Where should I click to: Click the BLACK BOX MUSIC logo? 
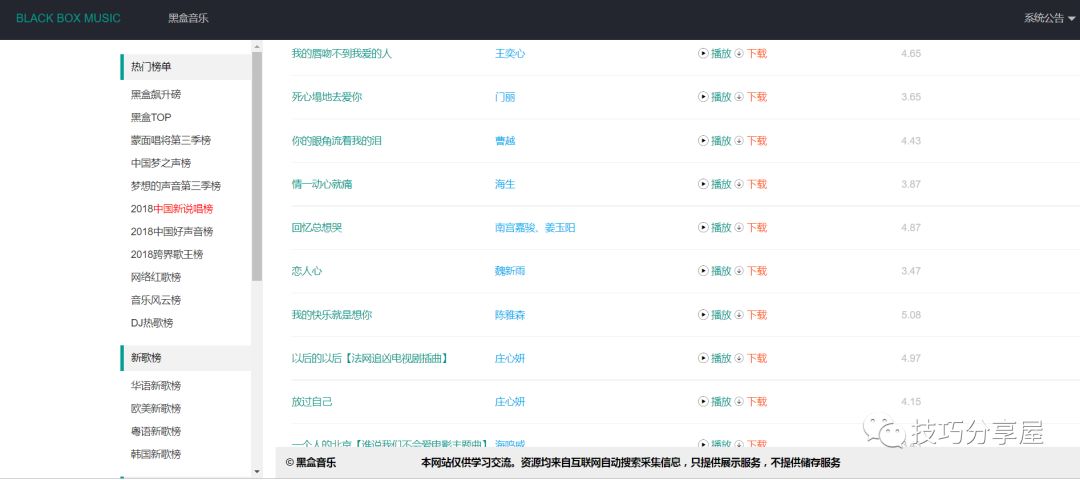(68, 19)
